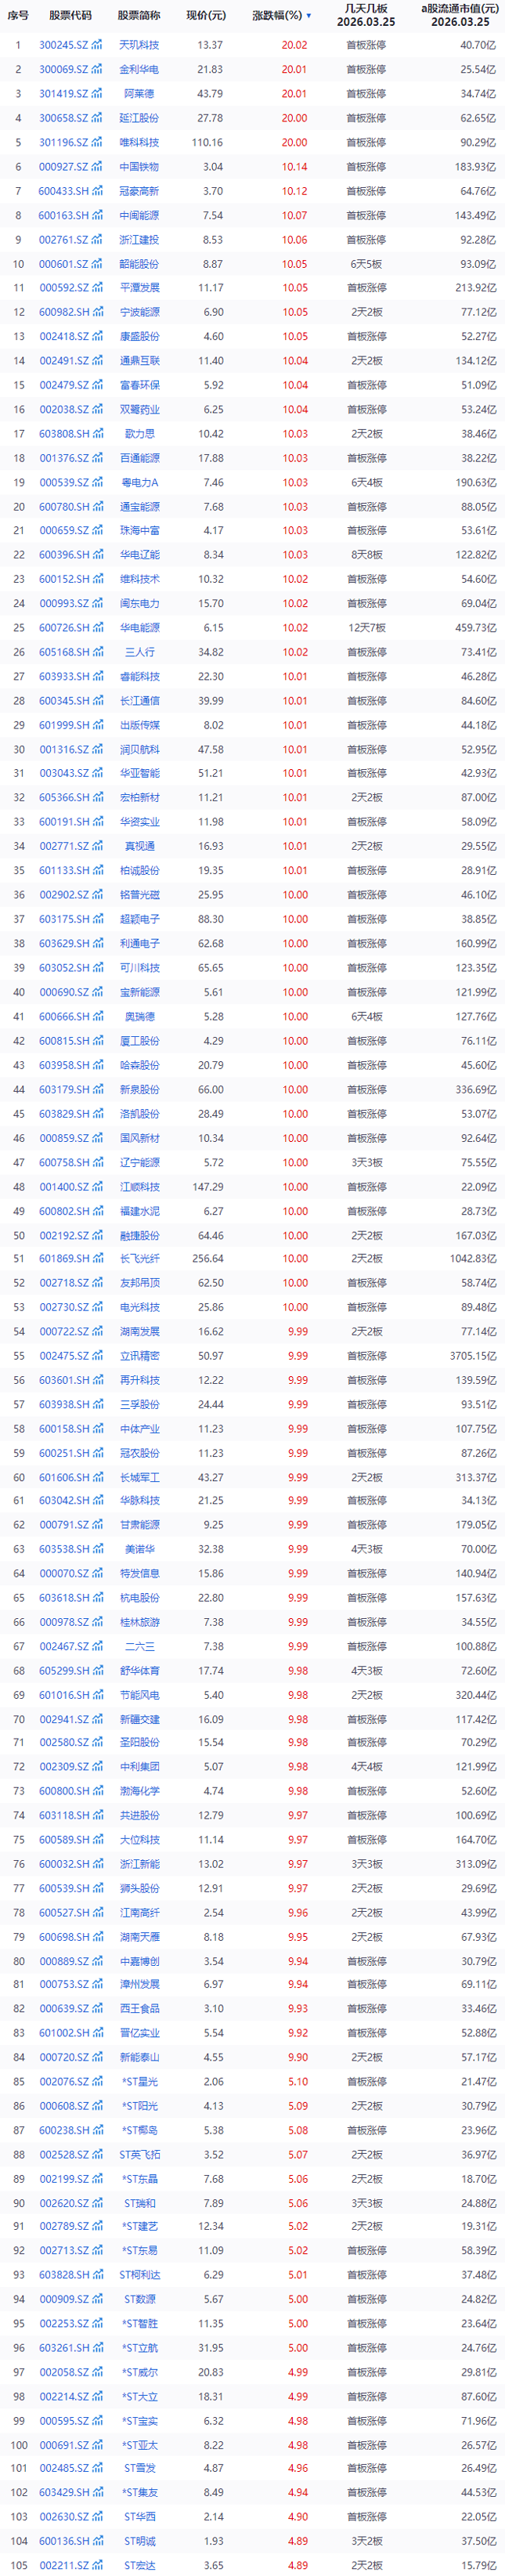The image size is (505, 2576).
Task: Open stock code link 301196.SZ
Action: click(x=63, y=142)
